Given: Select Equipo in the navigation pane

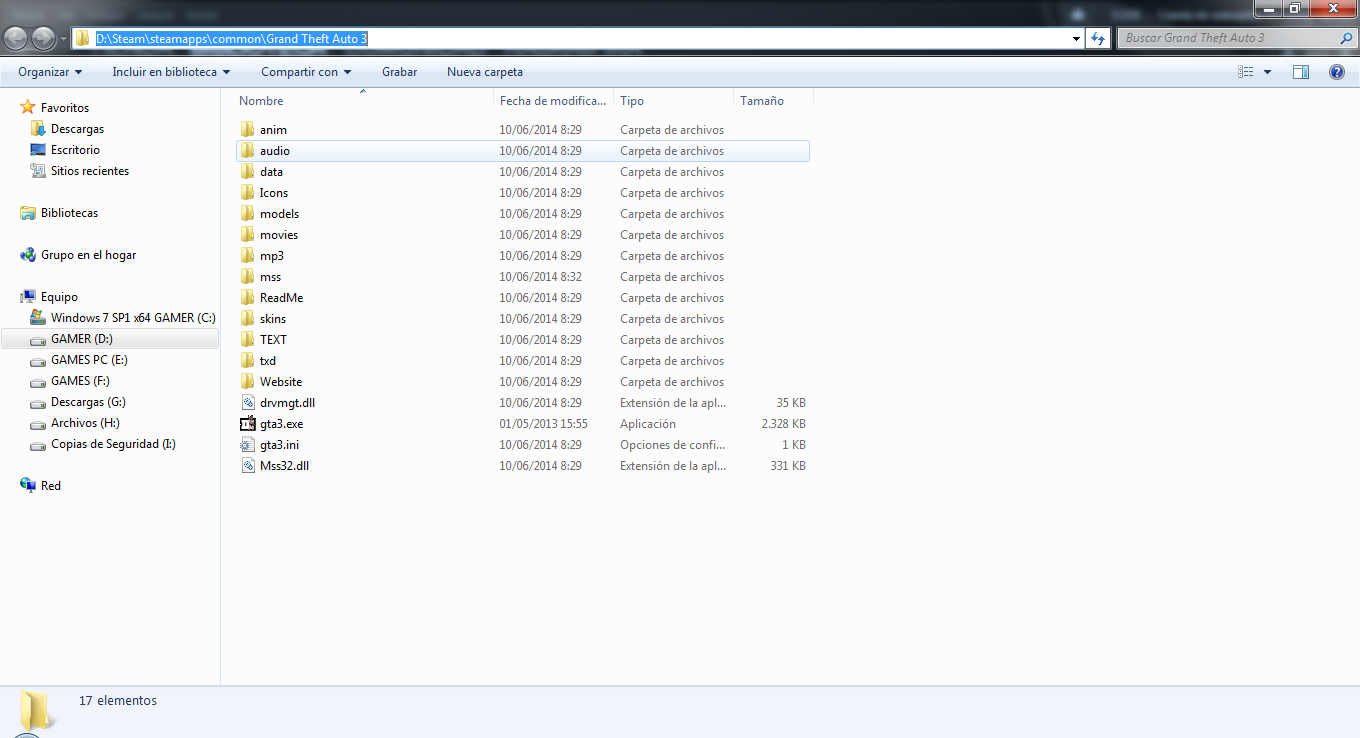Looking at the screenshot, I should pos(59,297).
